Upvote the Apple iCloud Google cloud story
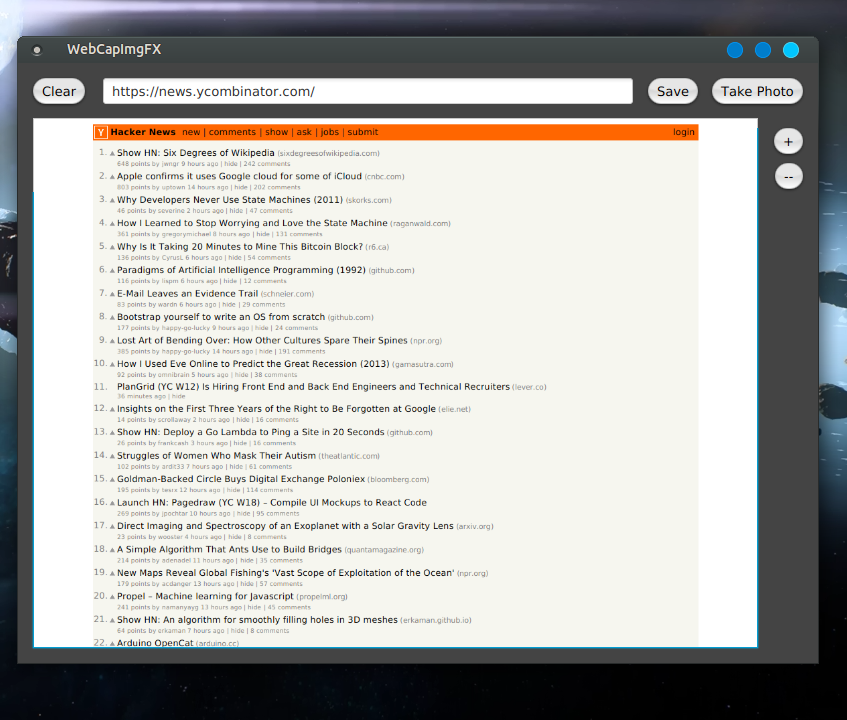The image size is (847, 720). tap(113, 177)
